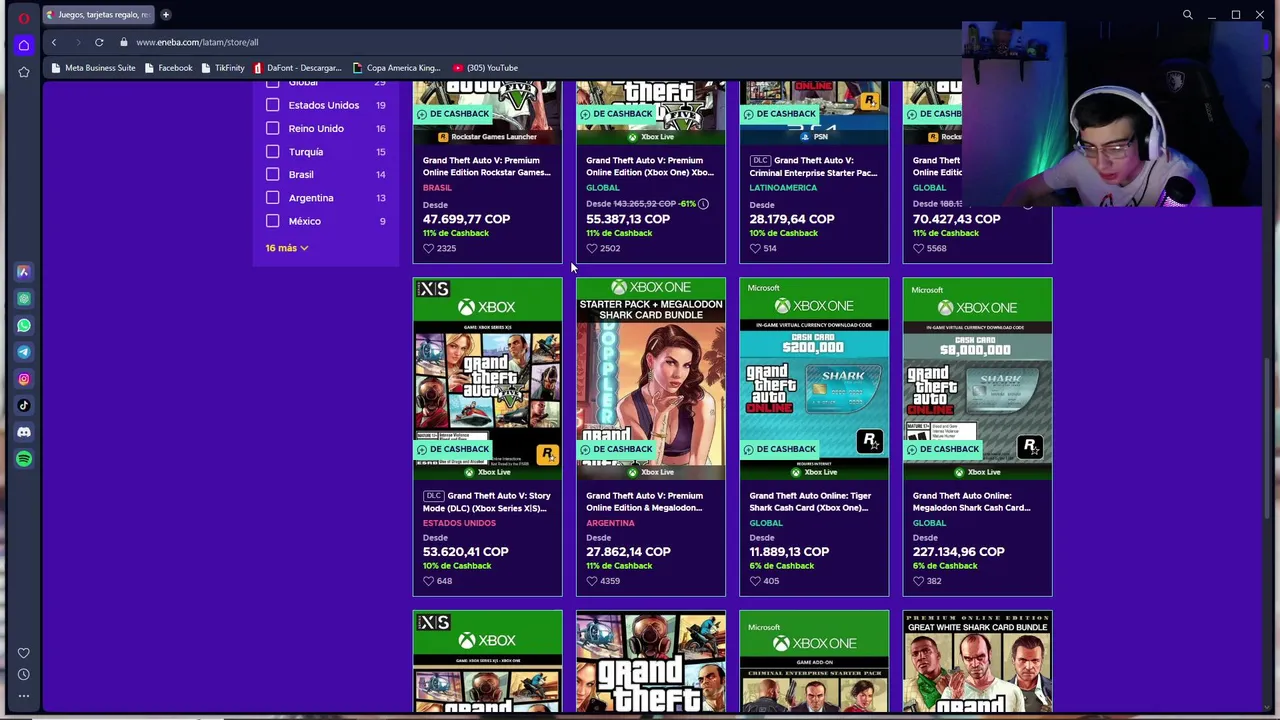This screenshot has width=1280, height=720.
Task: Open Discord in the sidebar
Action: pos(24,432)
